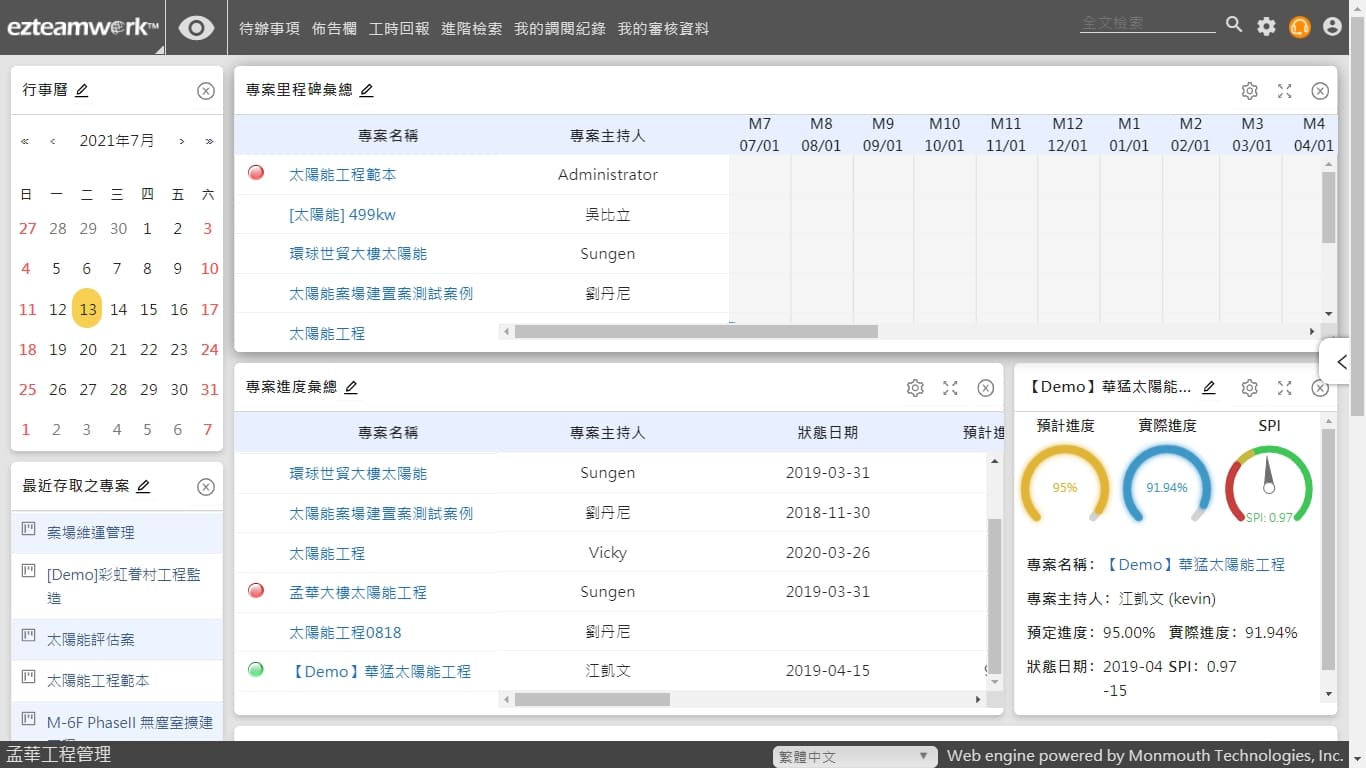Image resolution: width=1366 pixels, height=768 pixels.
Task: Open the 工時回報 menu item
Action: point(398,29)
